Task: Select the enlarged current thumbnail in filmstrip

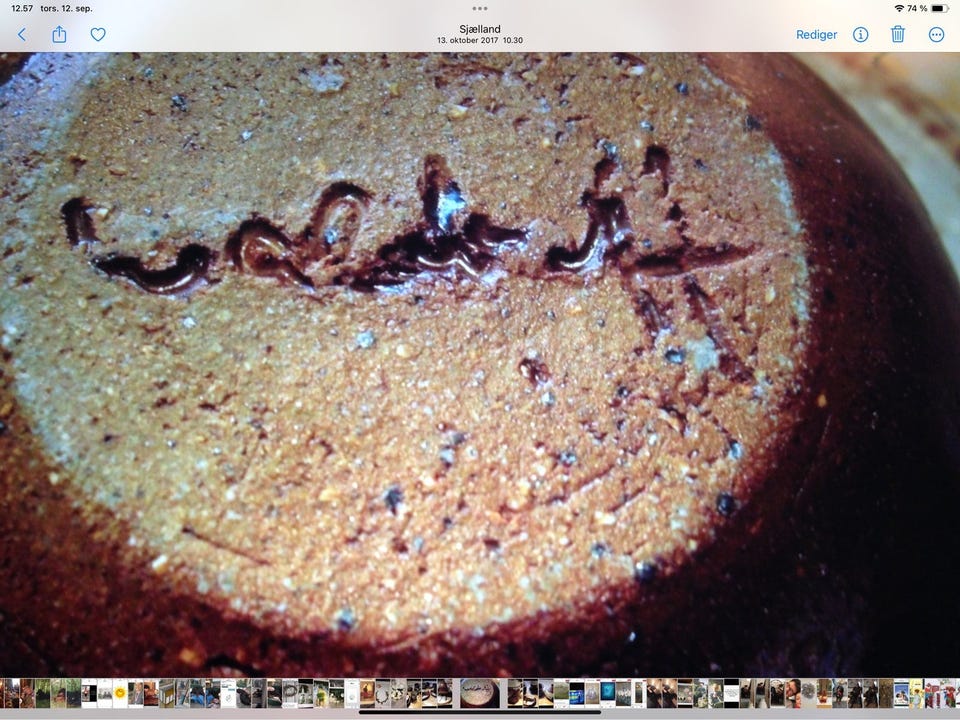Action: (x=479, y=693)
